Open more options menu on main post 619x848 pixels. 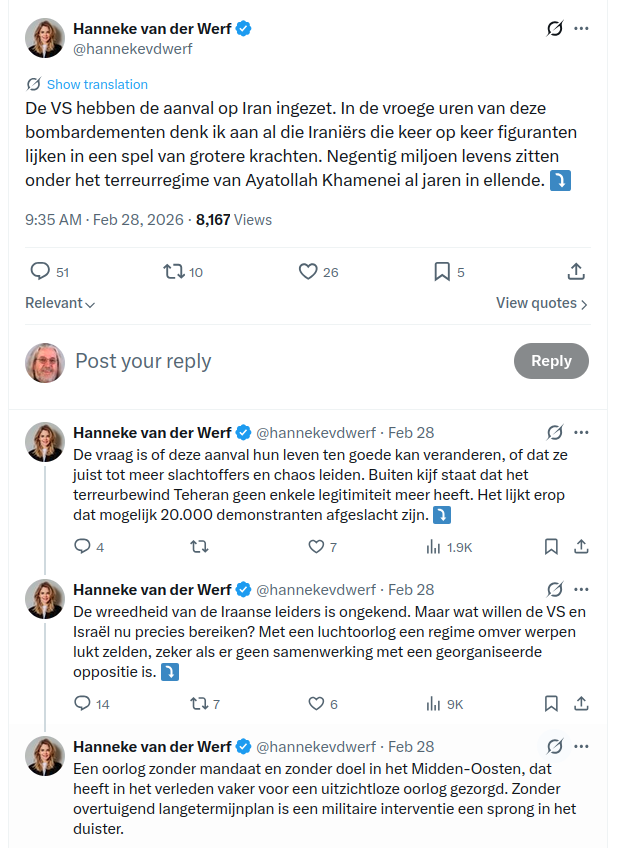coord(581,29)
